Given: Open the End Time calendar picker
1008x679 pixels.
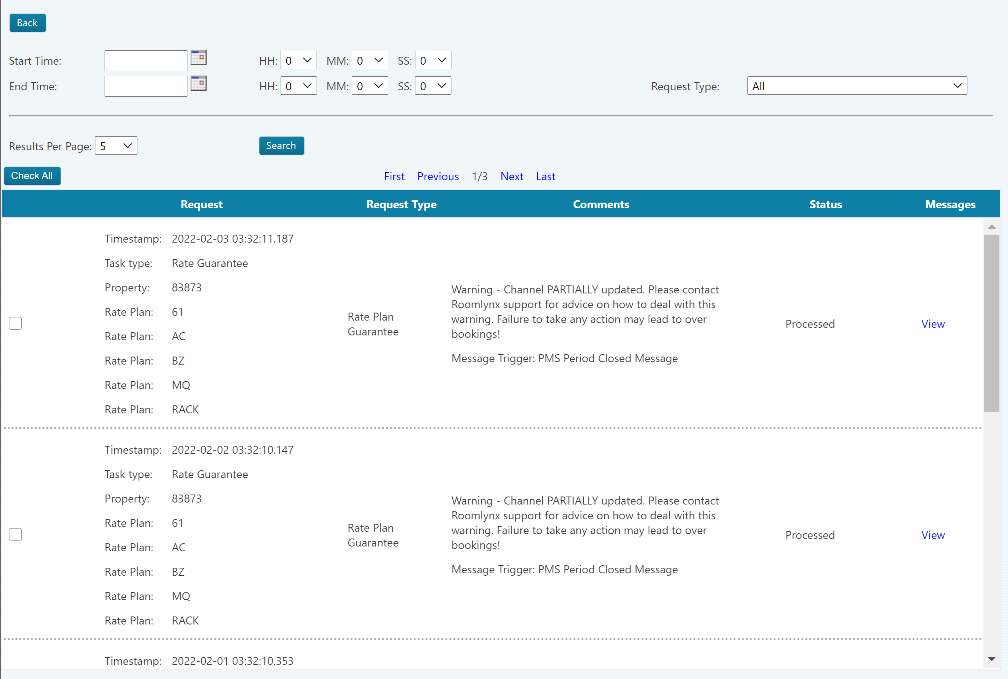Looking at the screenshot, I should (x=199, y=83).
